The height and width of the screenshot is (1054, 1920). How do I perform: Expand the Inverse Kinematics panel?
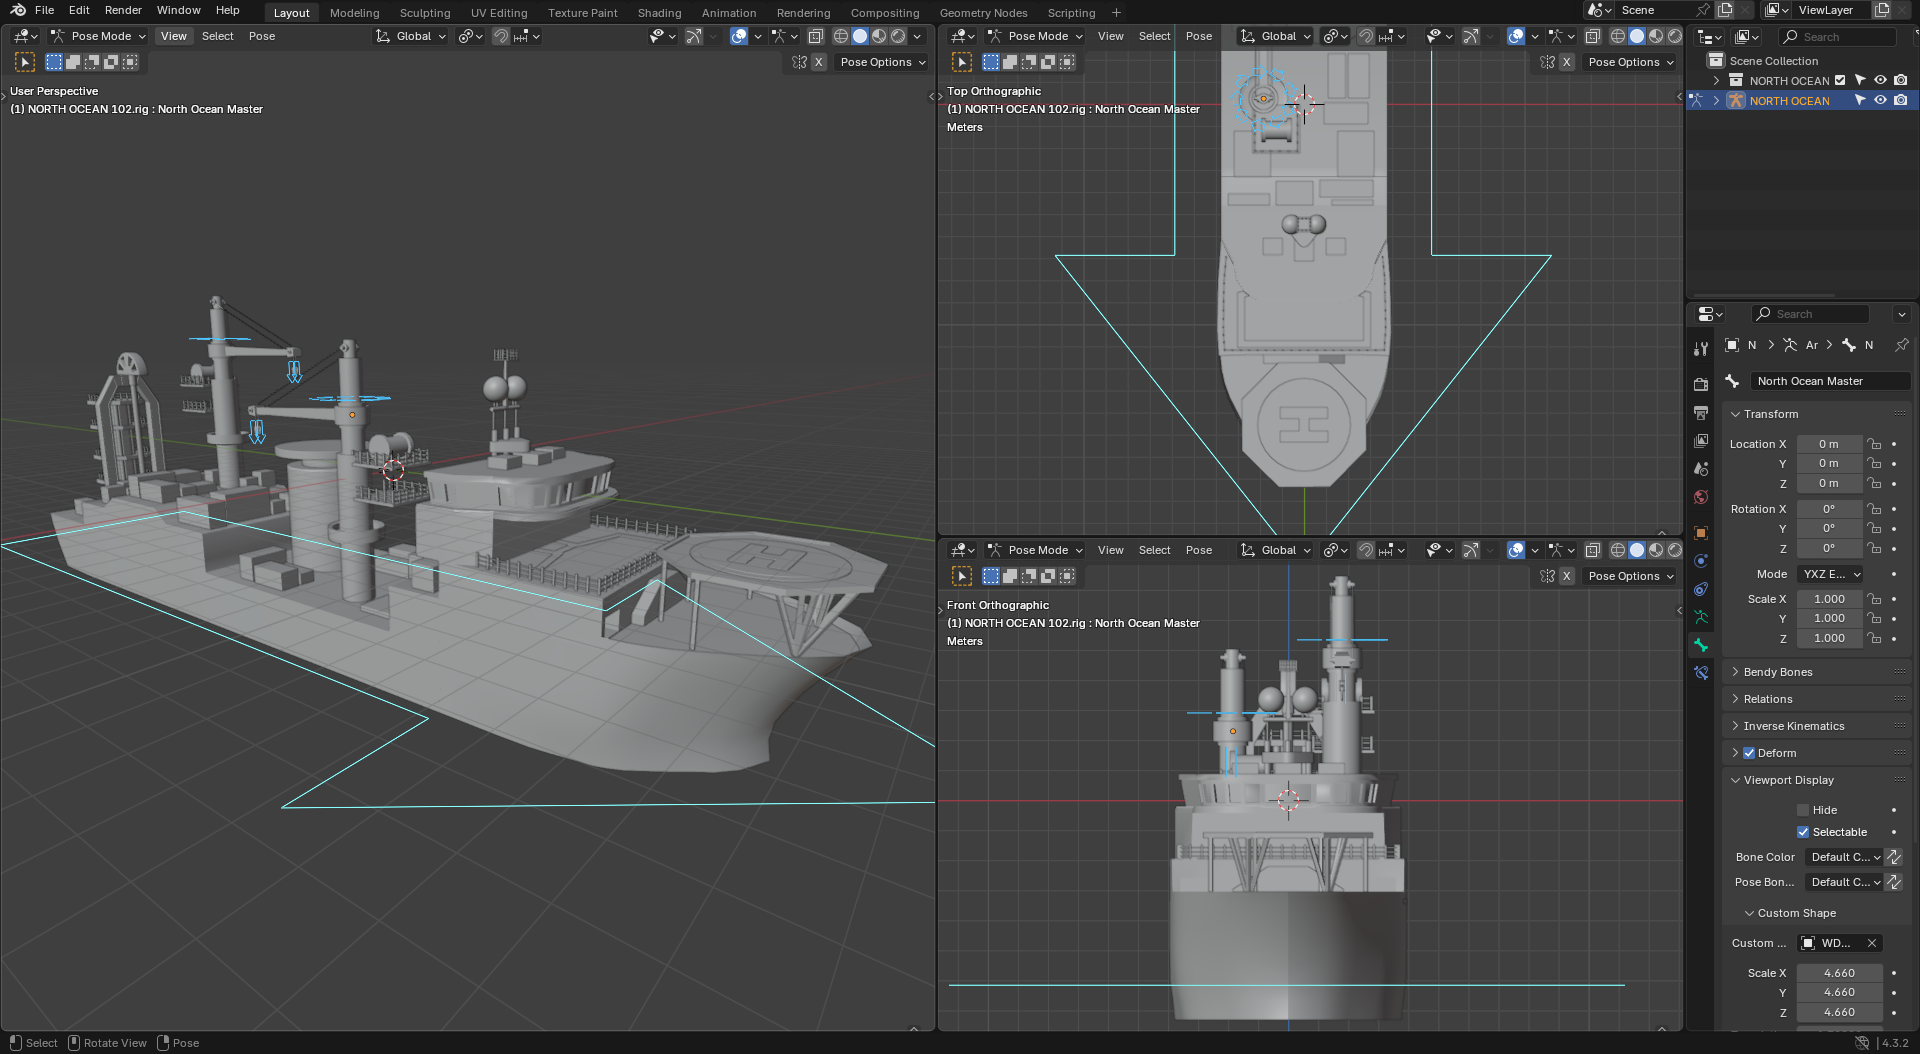click(x=1793, y=726)
